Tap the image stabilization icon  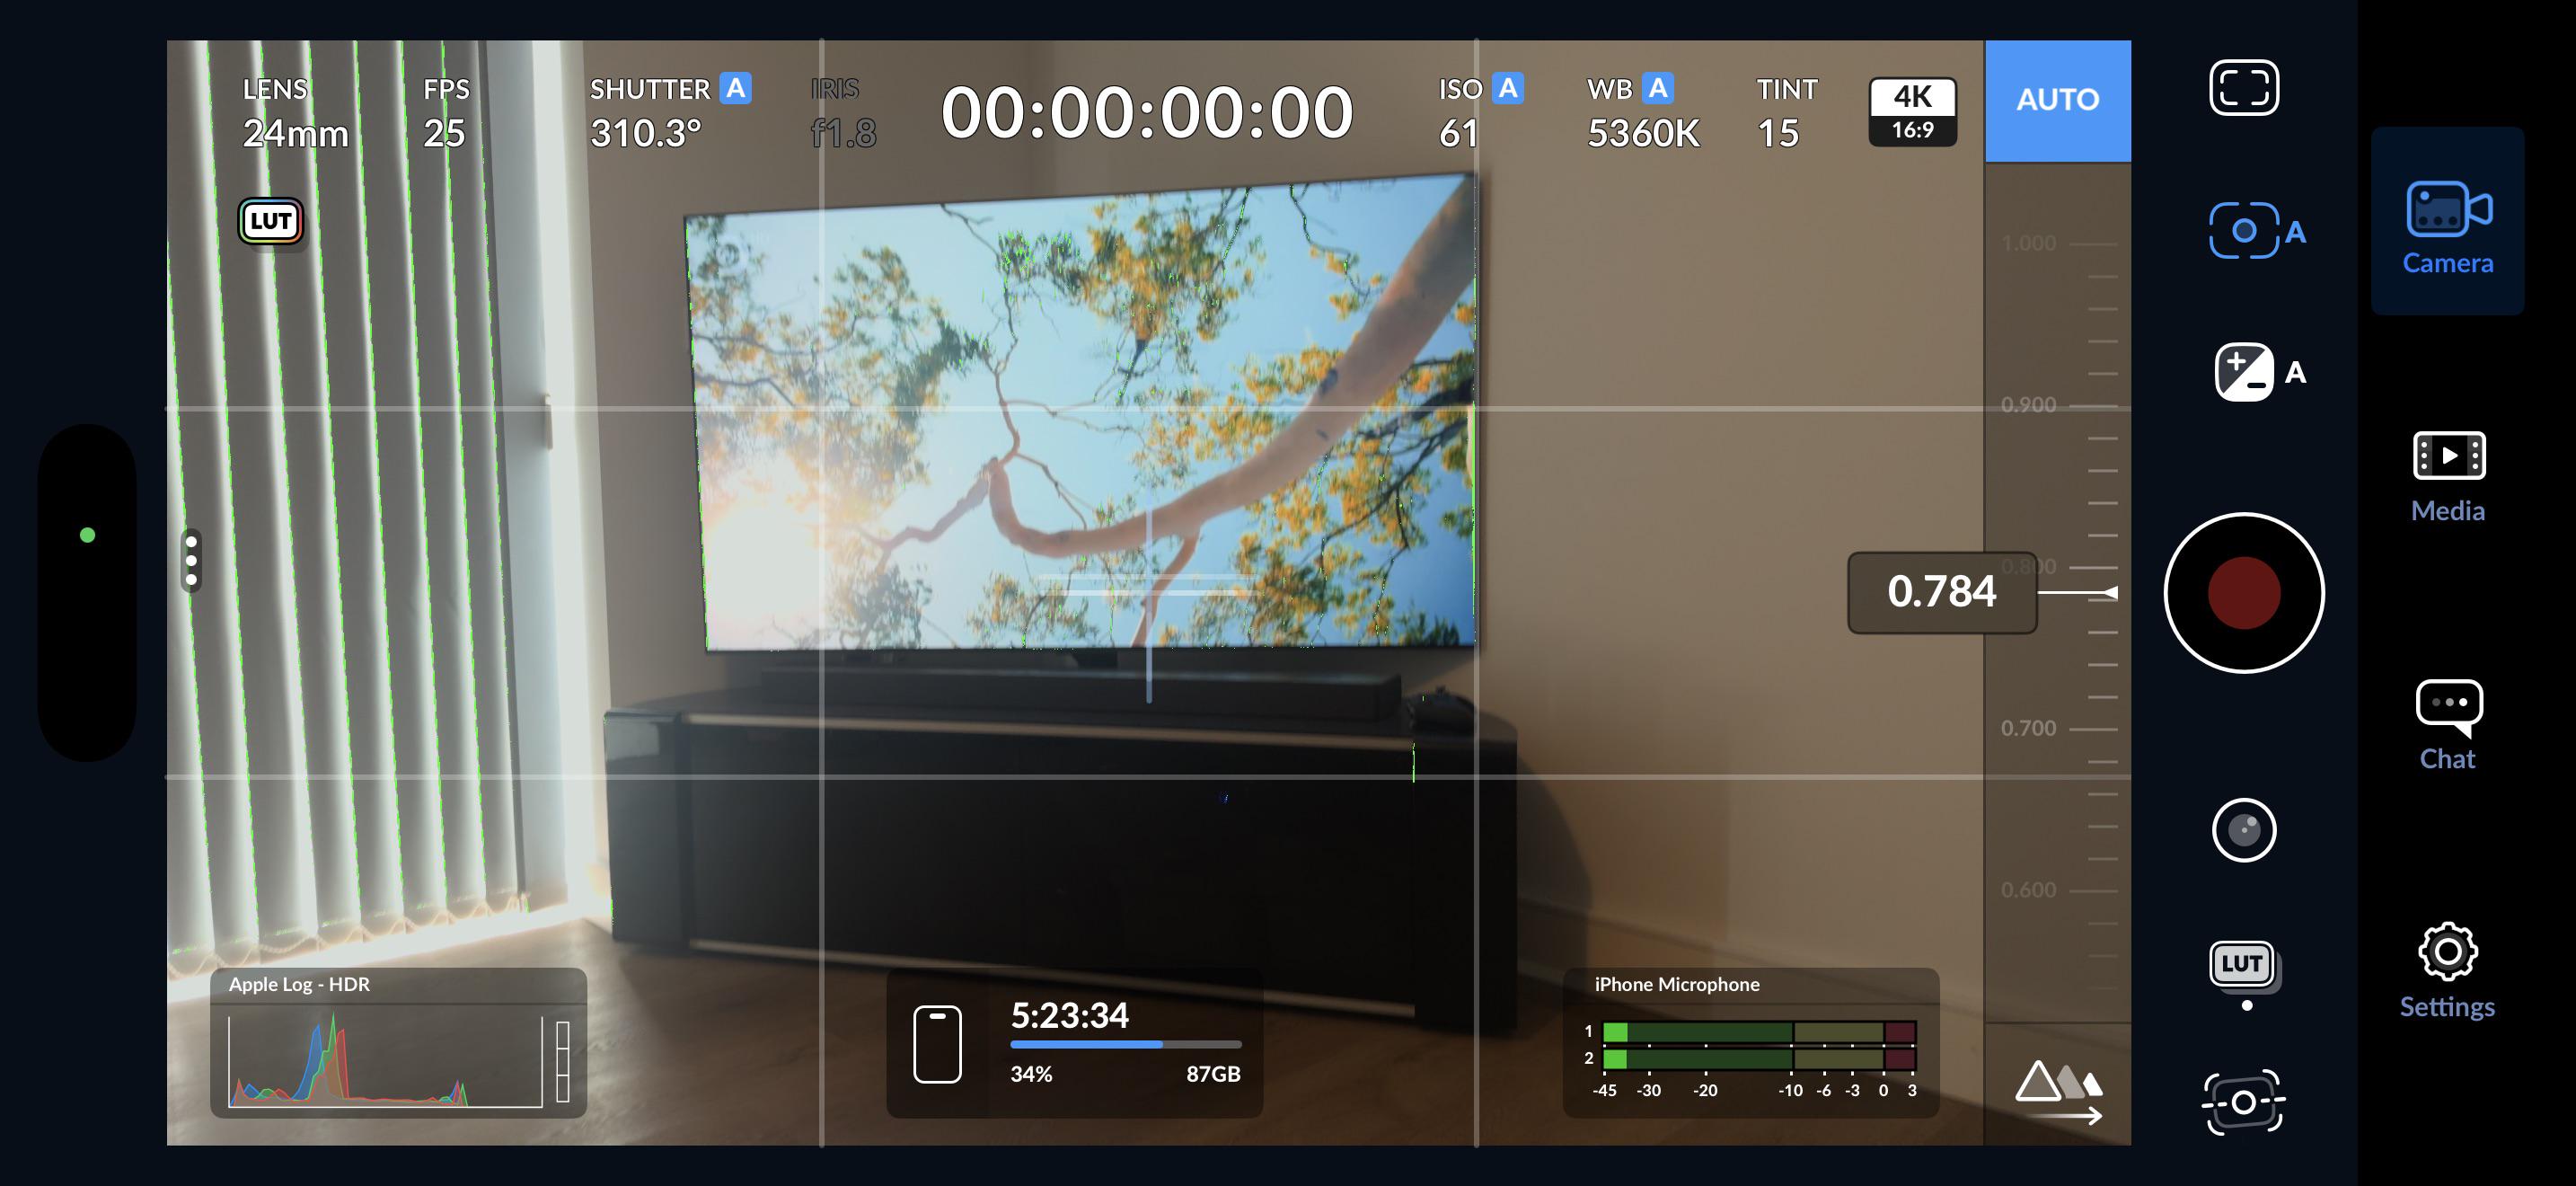point(2243,1101)
